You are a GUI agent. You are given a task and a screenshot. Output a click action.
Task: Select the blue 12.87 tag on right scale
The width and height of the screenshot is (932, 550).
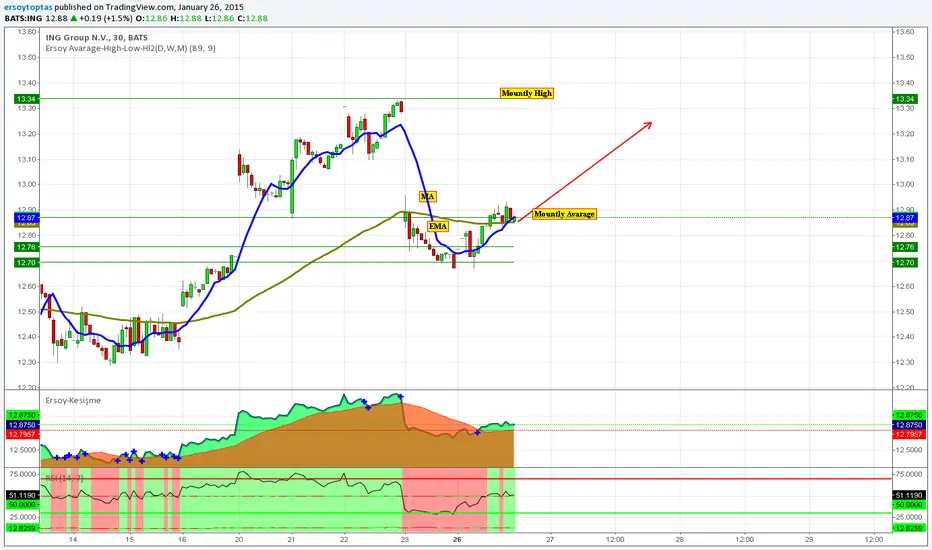[x=905, y=218]
